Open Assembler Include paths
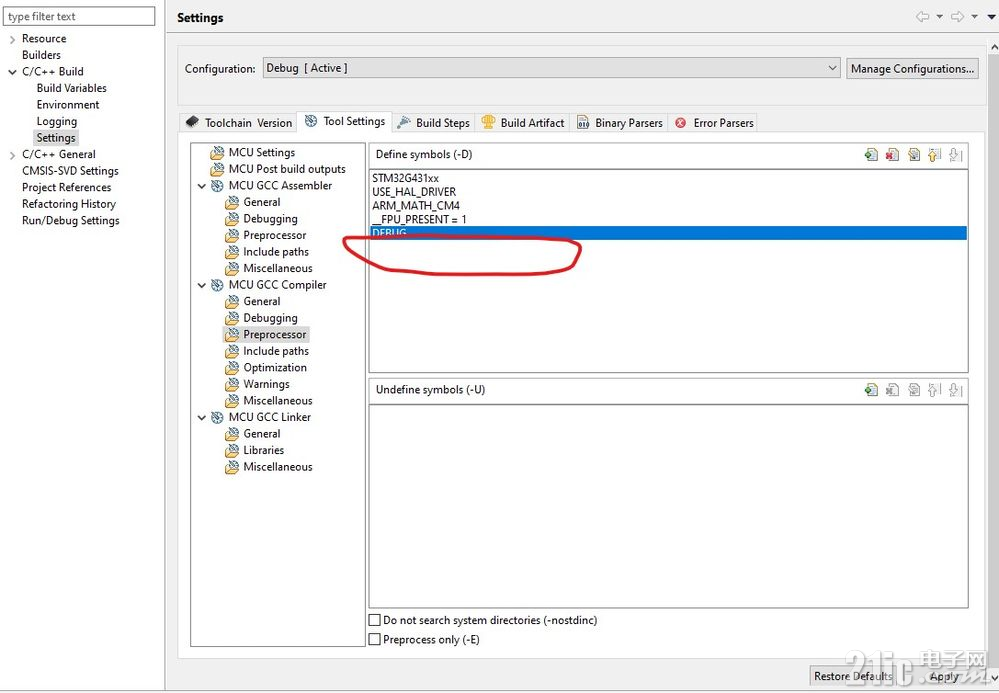The height and width of the screenshot is (693, 999). [276, 252]
